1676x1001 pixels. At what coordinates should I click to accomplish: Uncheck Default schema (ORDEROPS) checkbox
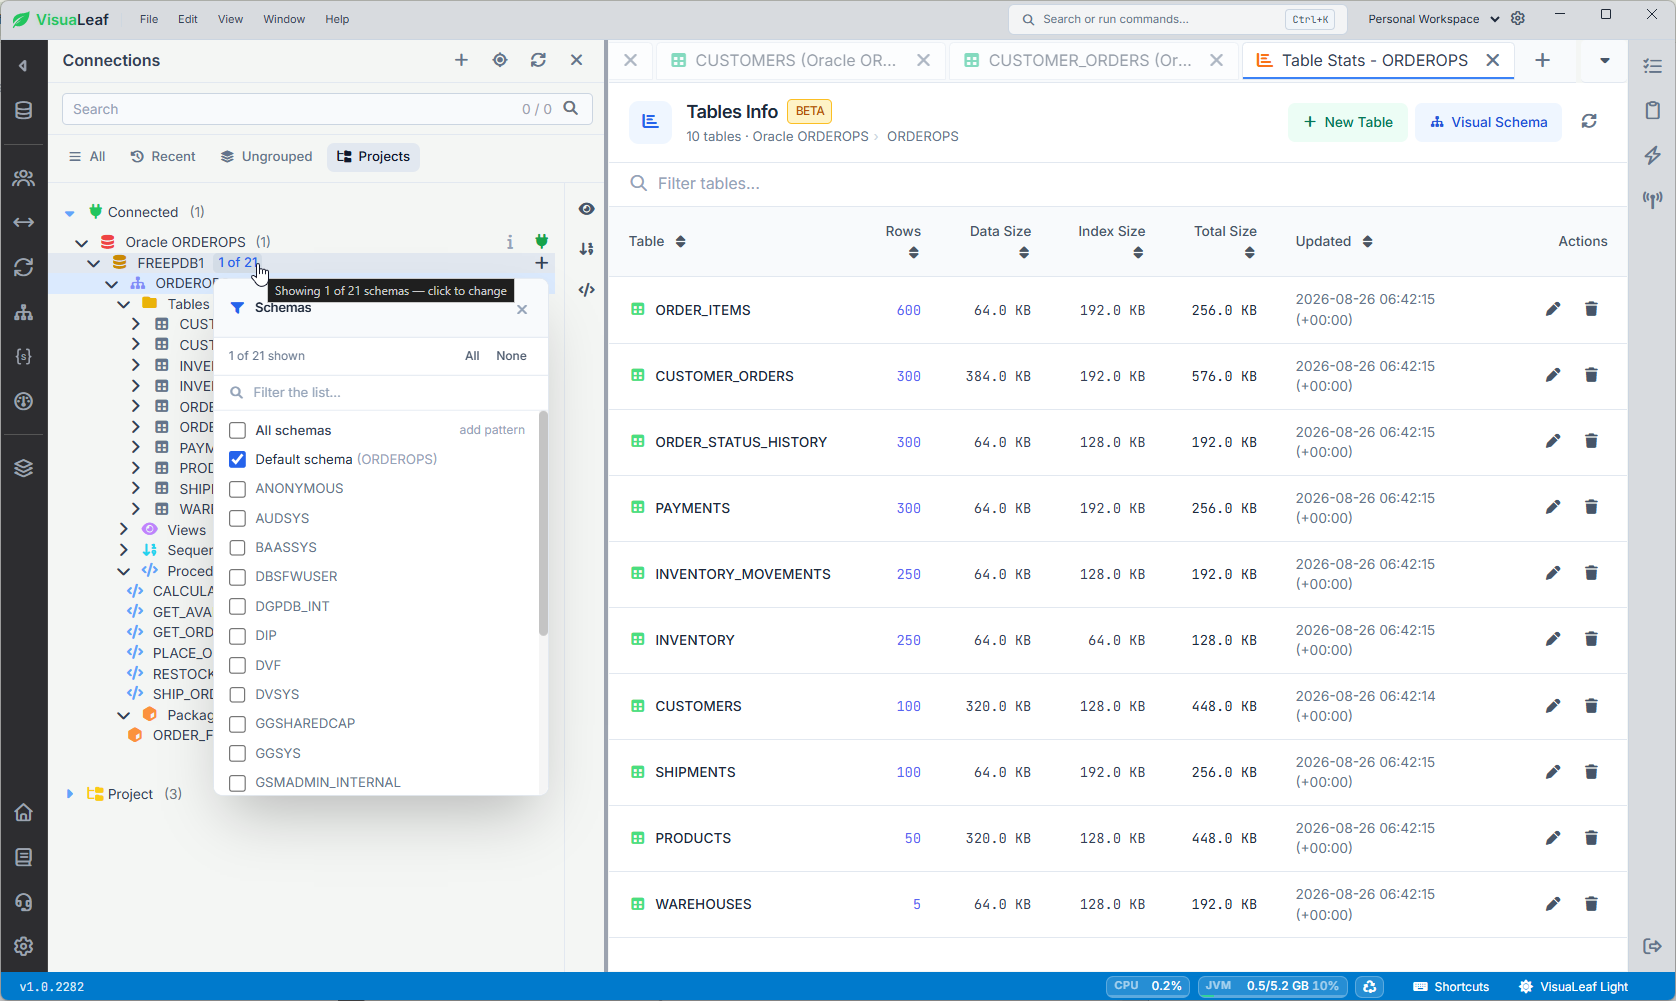(x=237, y=459)
